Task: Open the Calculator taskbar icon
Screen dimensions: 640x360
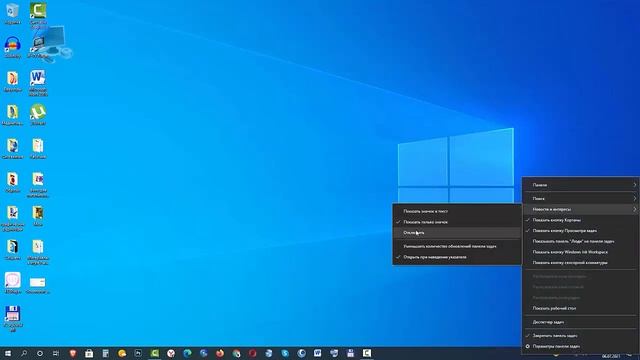Action: 105,353
